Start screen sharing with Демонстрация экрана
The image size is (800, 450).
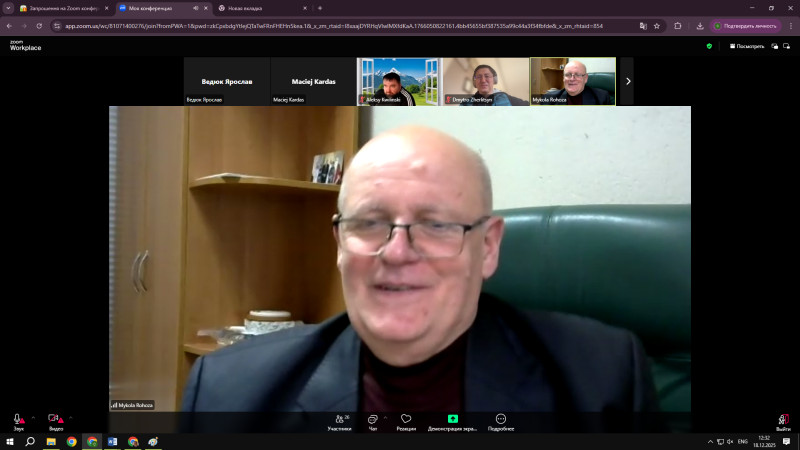453,421
